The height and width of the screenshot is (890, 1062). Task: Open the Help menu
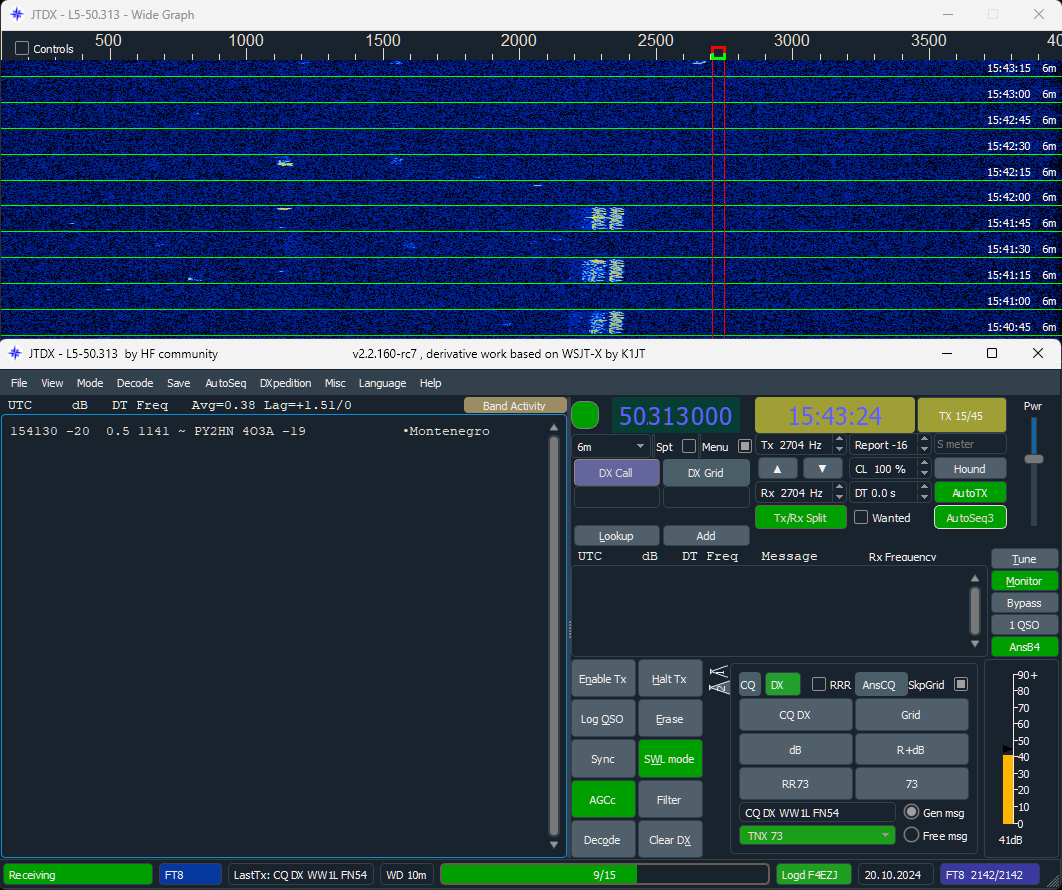click(x=430, y=383)
